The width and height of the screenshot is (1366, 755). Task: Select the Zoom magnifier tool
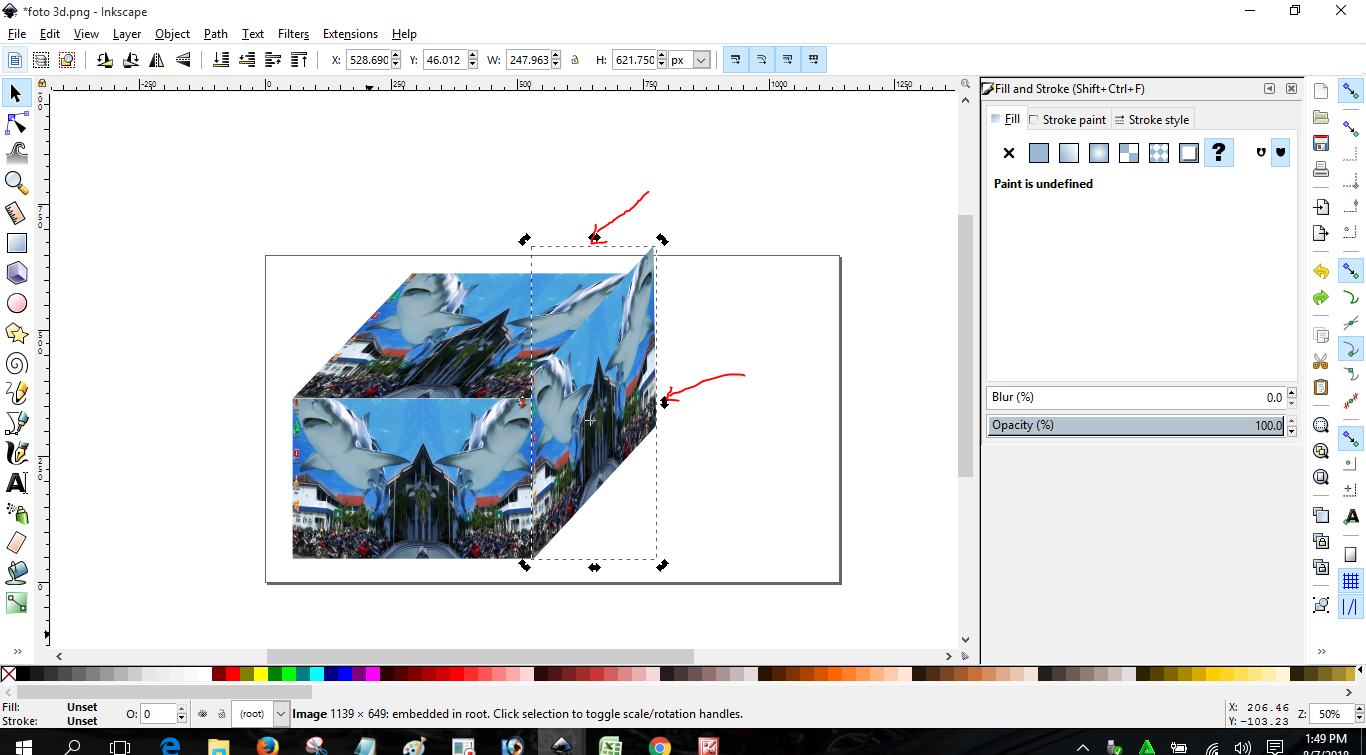click(16, 182)
